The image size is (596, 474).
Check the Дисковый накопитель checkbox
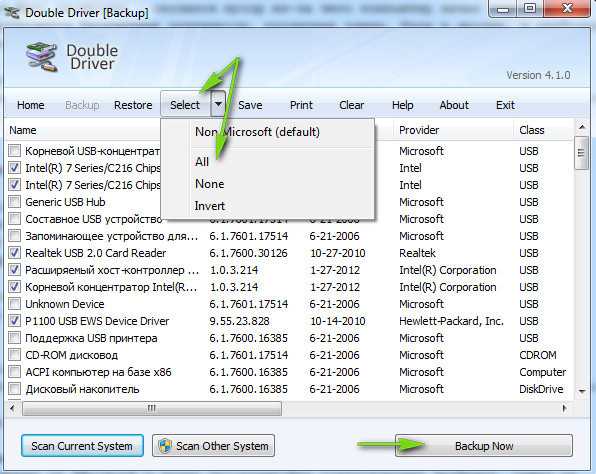(14, 388)
